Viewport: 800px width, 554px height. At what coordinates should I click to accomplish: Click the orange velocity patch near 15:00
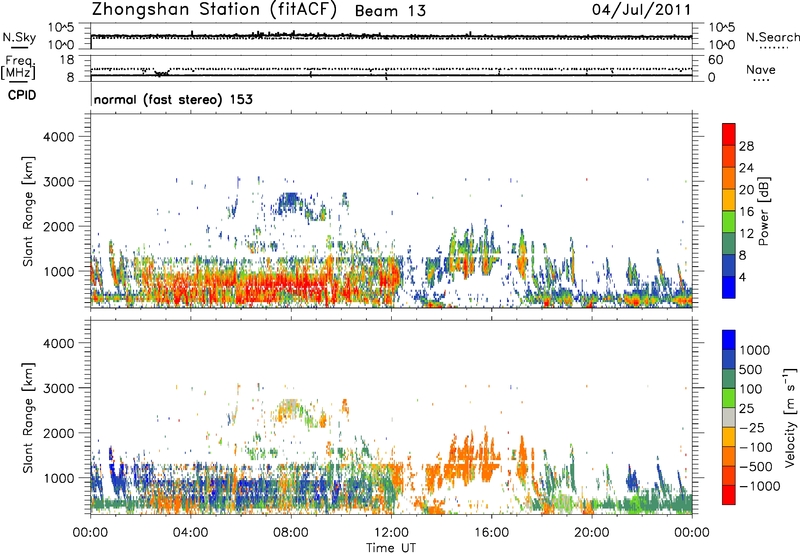(472, 457)
